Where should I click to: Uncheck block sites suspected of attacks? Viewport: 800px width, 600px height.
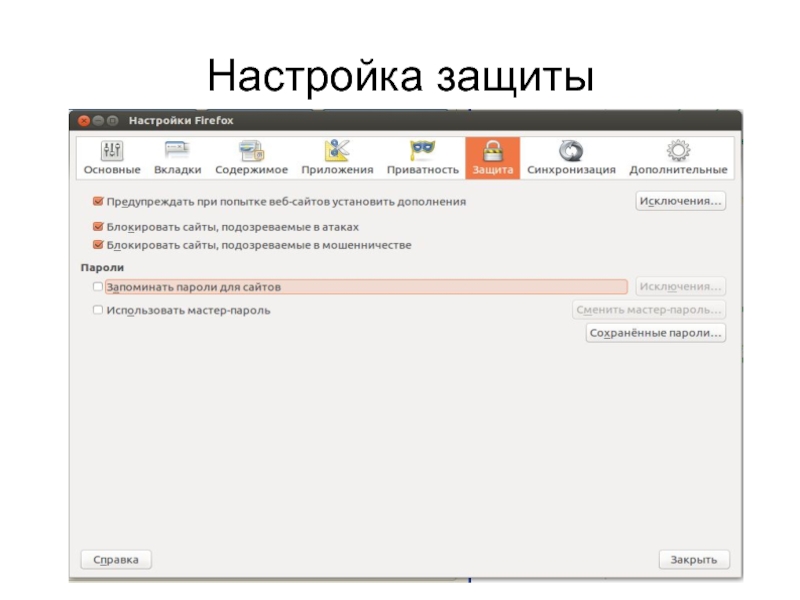98,227
